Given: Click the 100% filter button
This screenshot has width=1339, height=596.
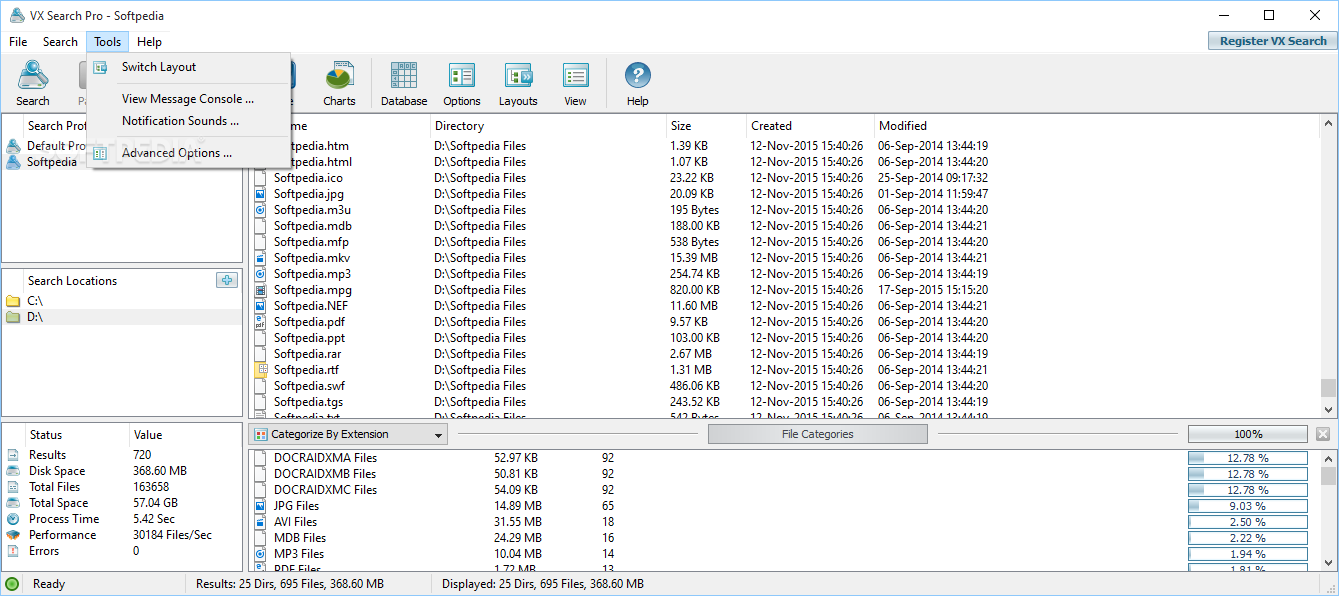Looking at the screenshot, I should point(1248,434).
